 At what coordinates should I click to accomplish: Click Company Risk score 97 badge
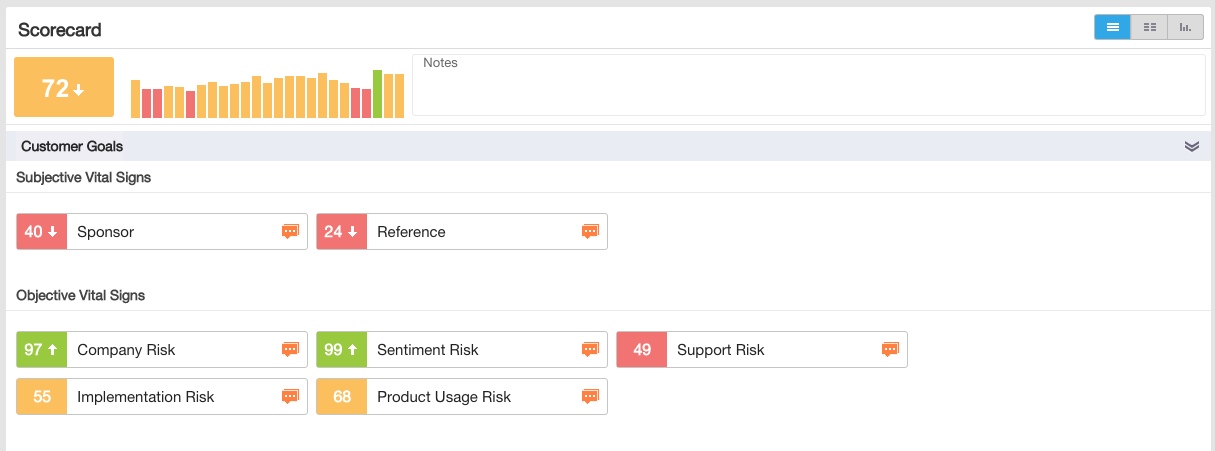tap(42, 350)
